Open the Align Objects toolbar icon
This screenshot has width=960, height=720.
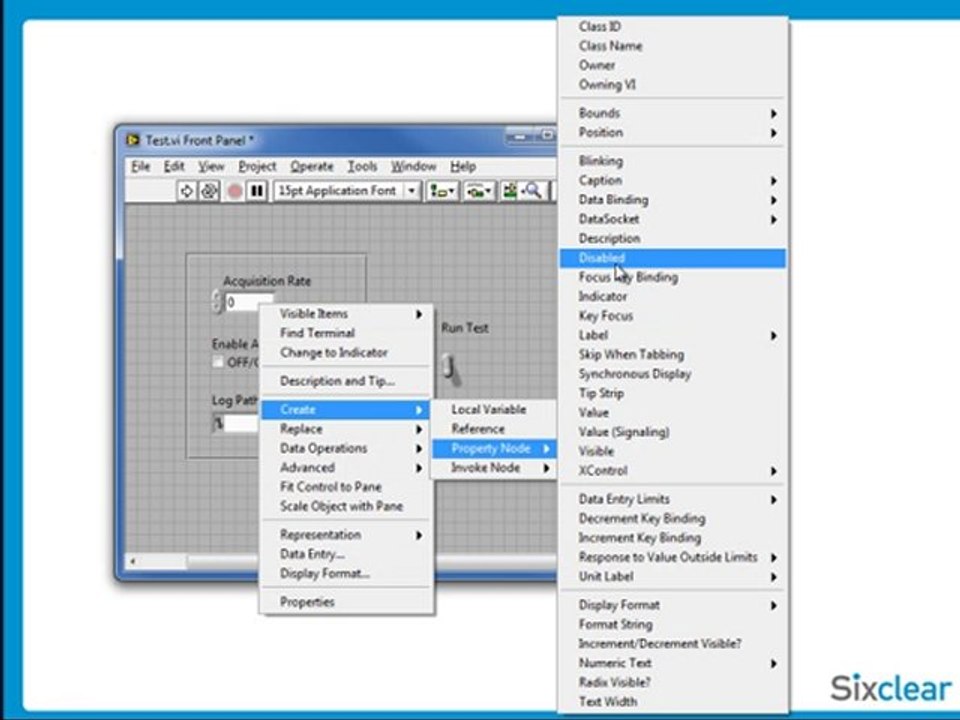443,191
